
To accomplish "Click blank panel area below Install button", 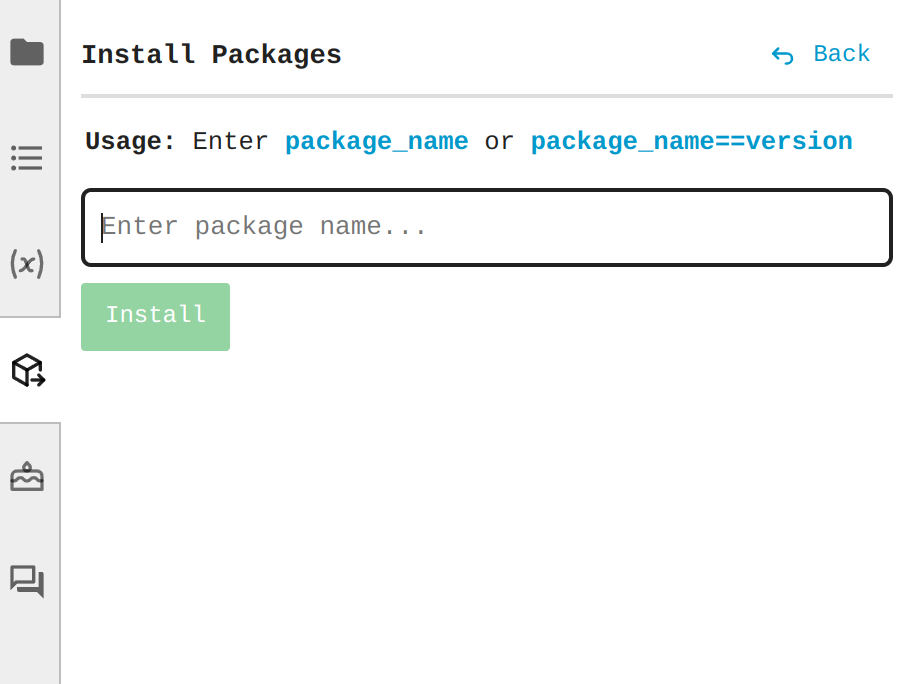I will click(486, 500).
